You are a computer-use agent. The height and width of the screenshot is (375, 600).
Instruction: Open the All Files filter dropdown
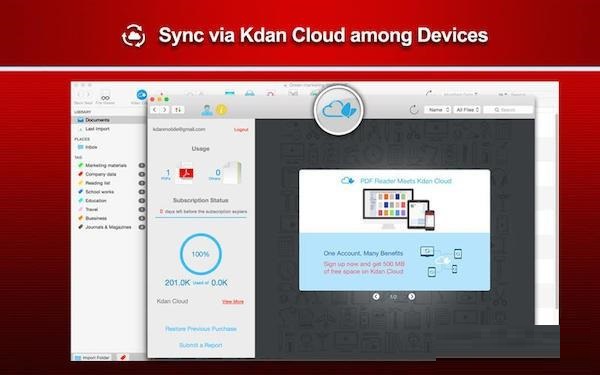467,110
